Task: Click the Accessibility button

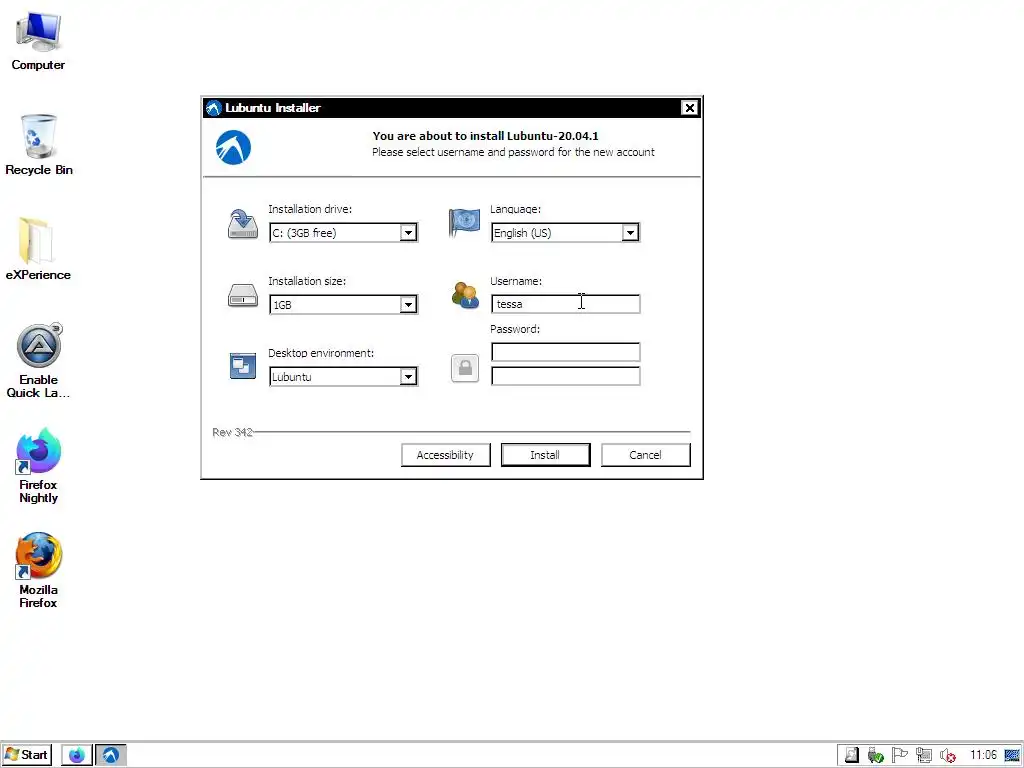Action: [445, 455]
